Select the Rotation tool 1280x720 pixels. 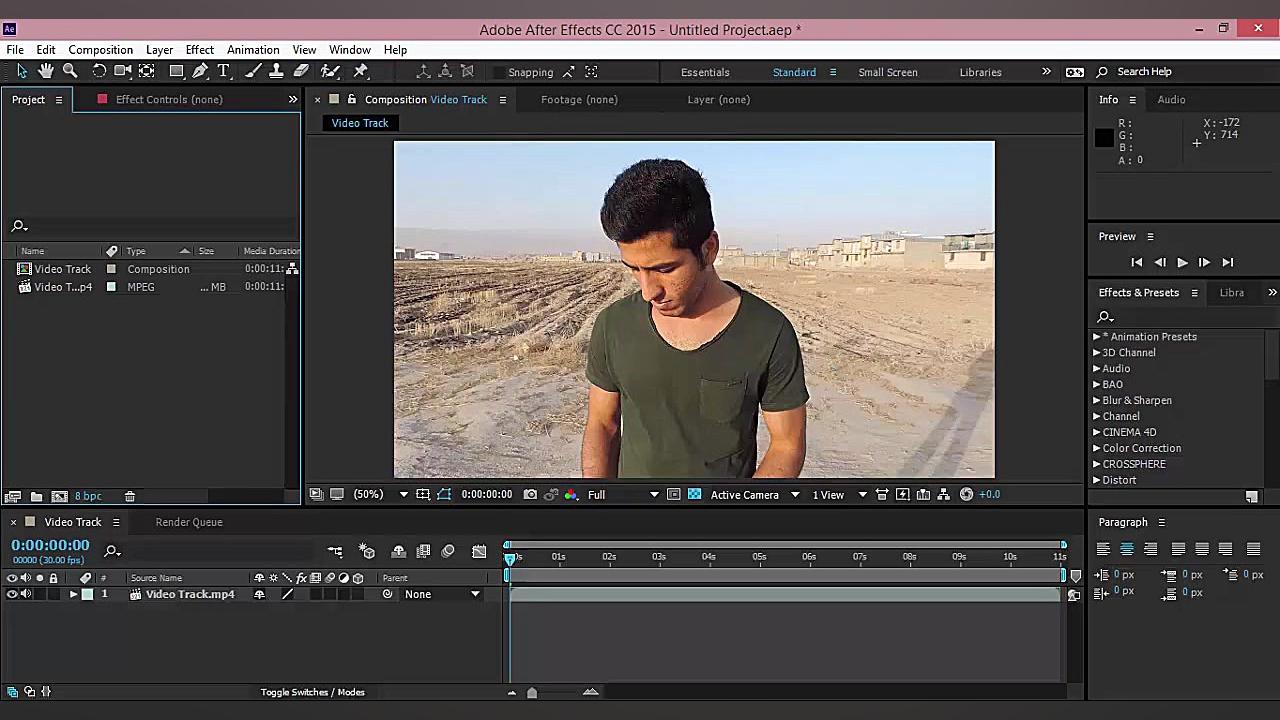coord(99,71)
